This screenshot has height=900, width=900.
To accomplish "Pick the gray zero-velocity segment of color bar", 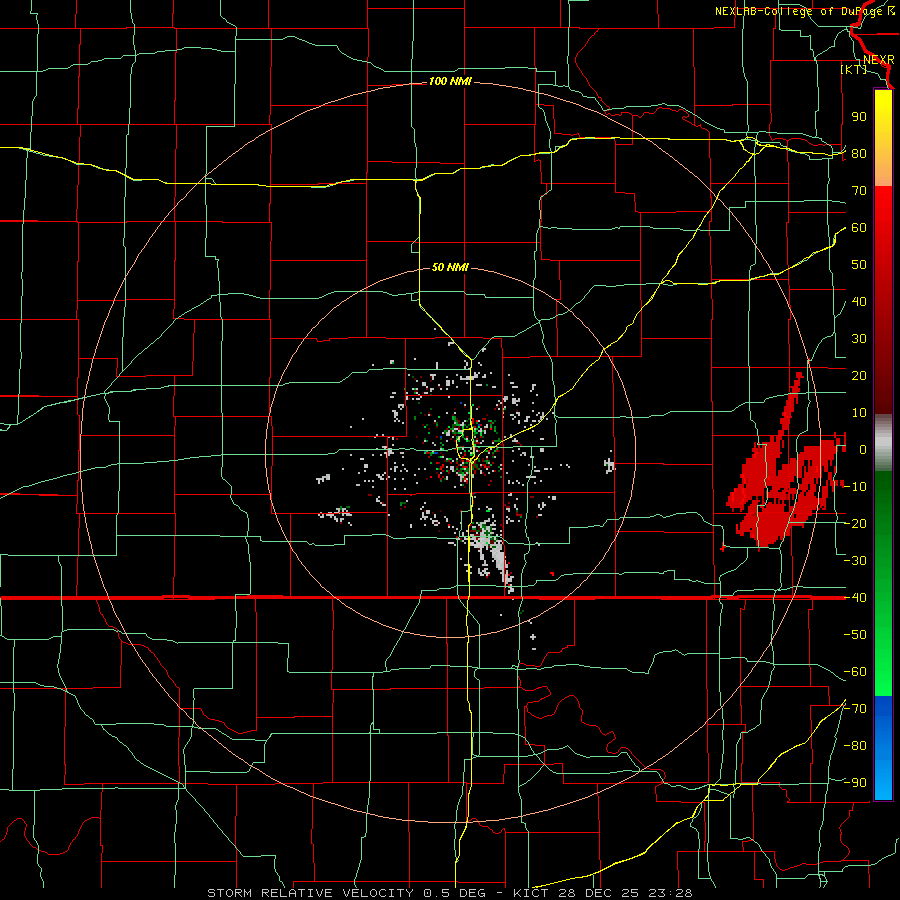I will (x=883, y=443).
